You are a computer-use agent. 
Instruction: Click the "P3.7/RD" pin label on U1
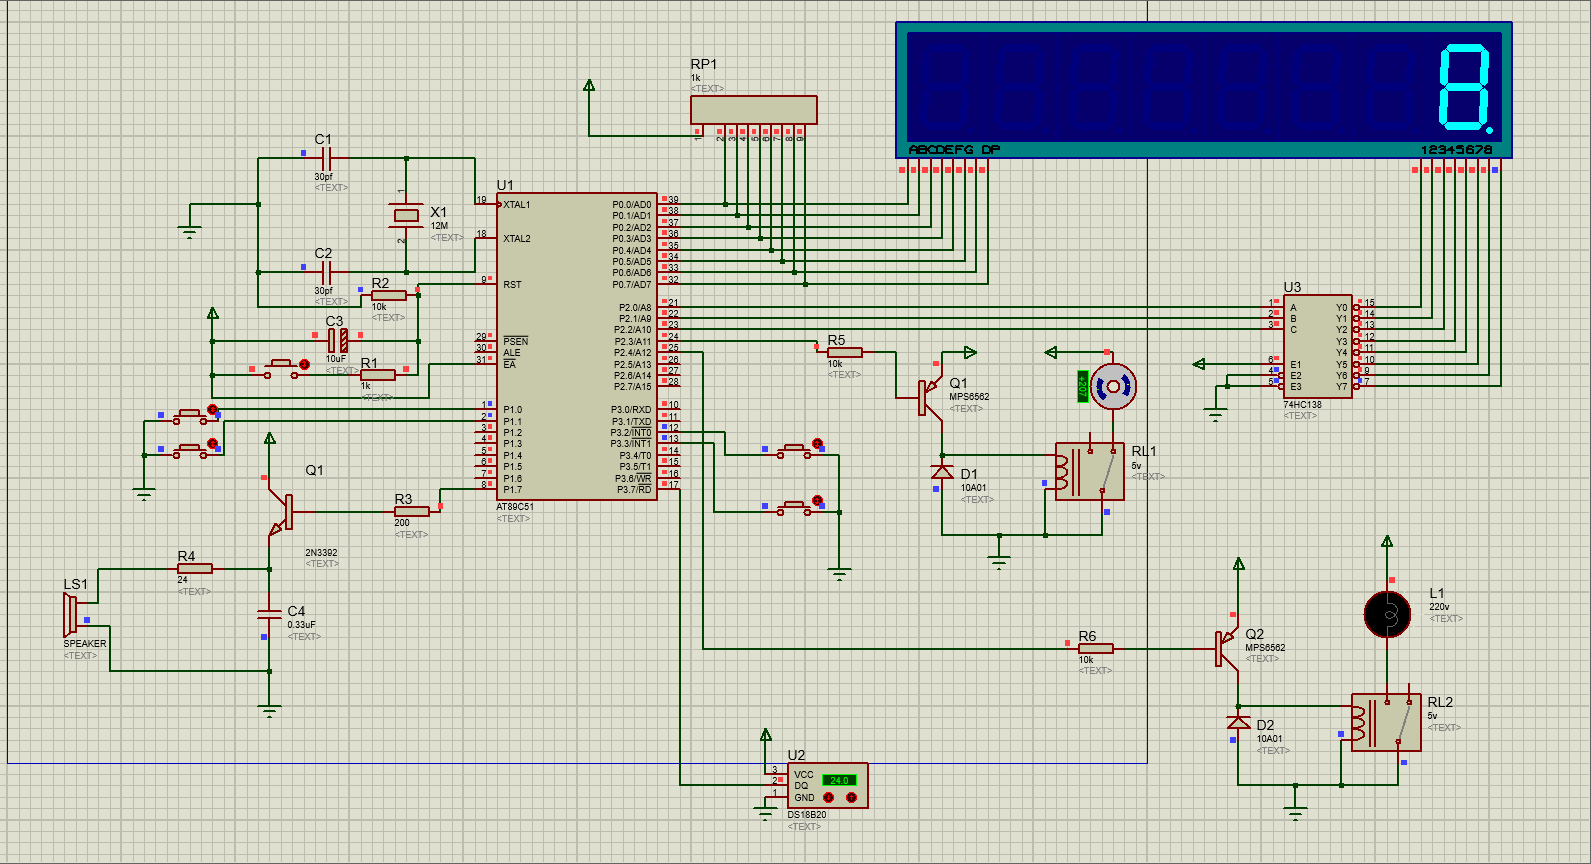tap(634, 490)
